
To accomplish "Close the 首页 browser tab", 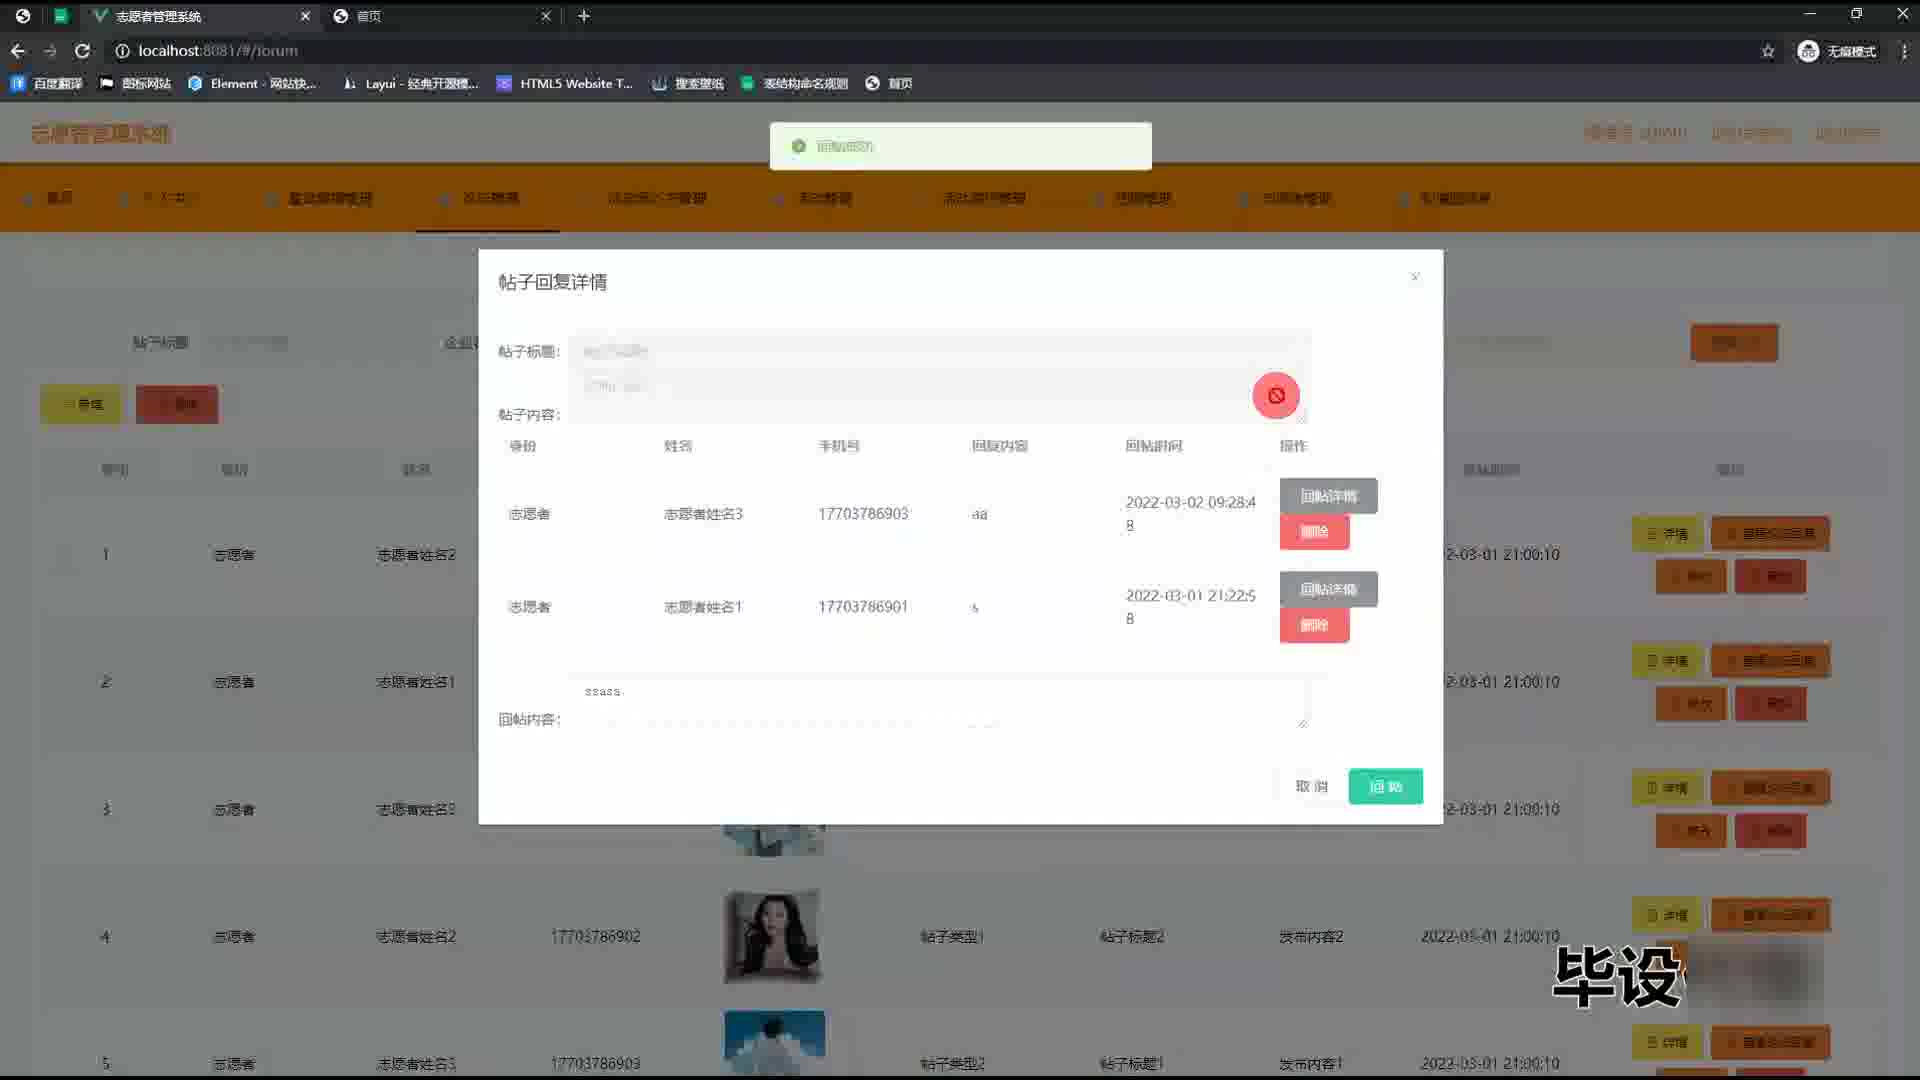I will [x=545, y=16].
